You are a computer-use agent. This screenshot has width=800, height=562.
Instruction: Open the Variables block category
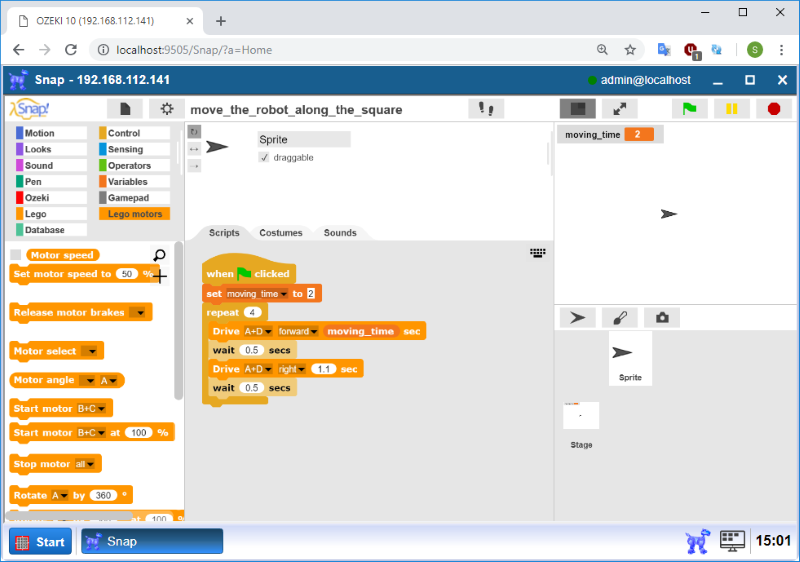click(x=134, y=182)
